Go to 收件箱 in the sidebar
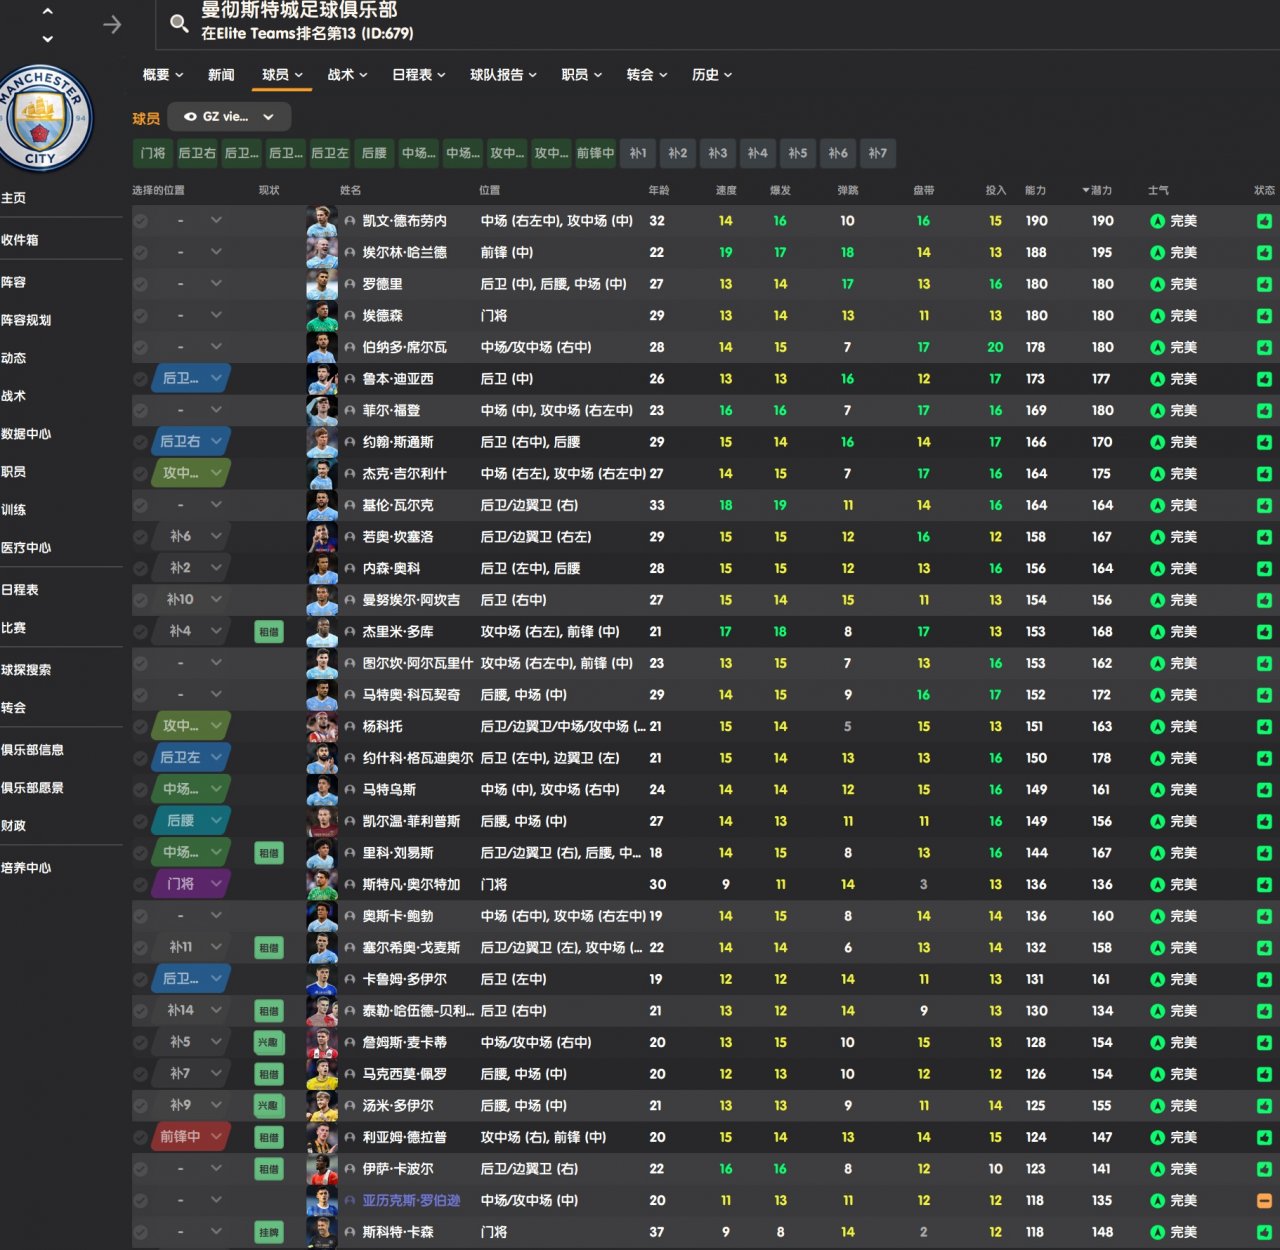Screen dimensions: 1280x1250 [20, 240]
